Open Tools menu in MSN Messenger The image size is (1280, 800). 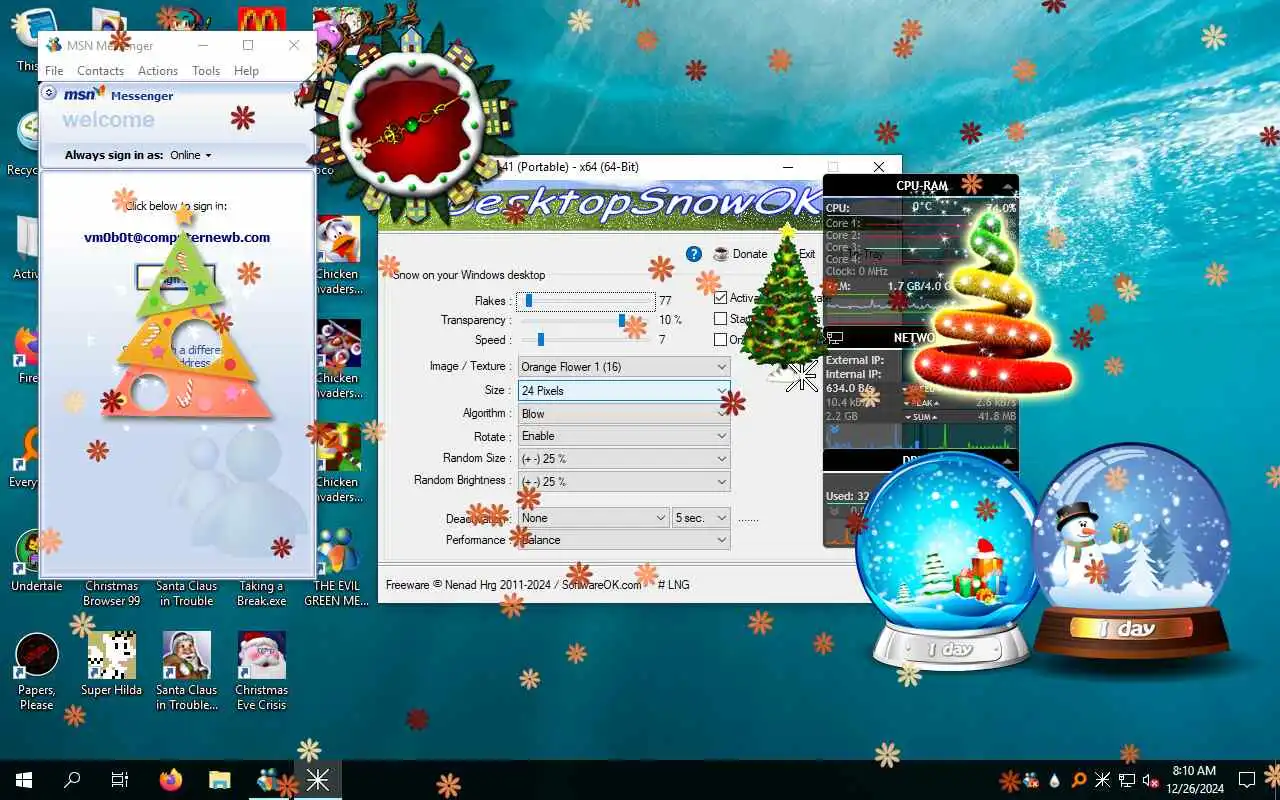tap(206, 71)
